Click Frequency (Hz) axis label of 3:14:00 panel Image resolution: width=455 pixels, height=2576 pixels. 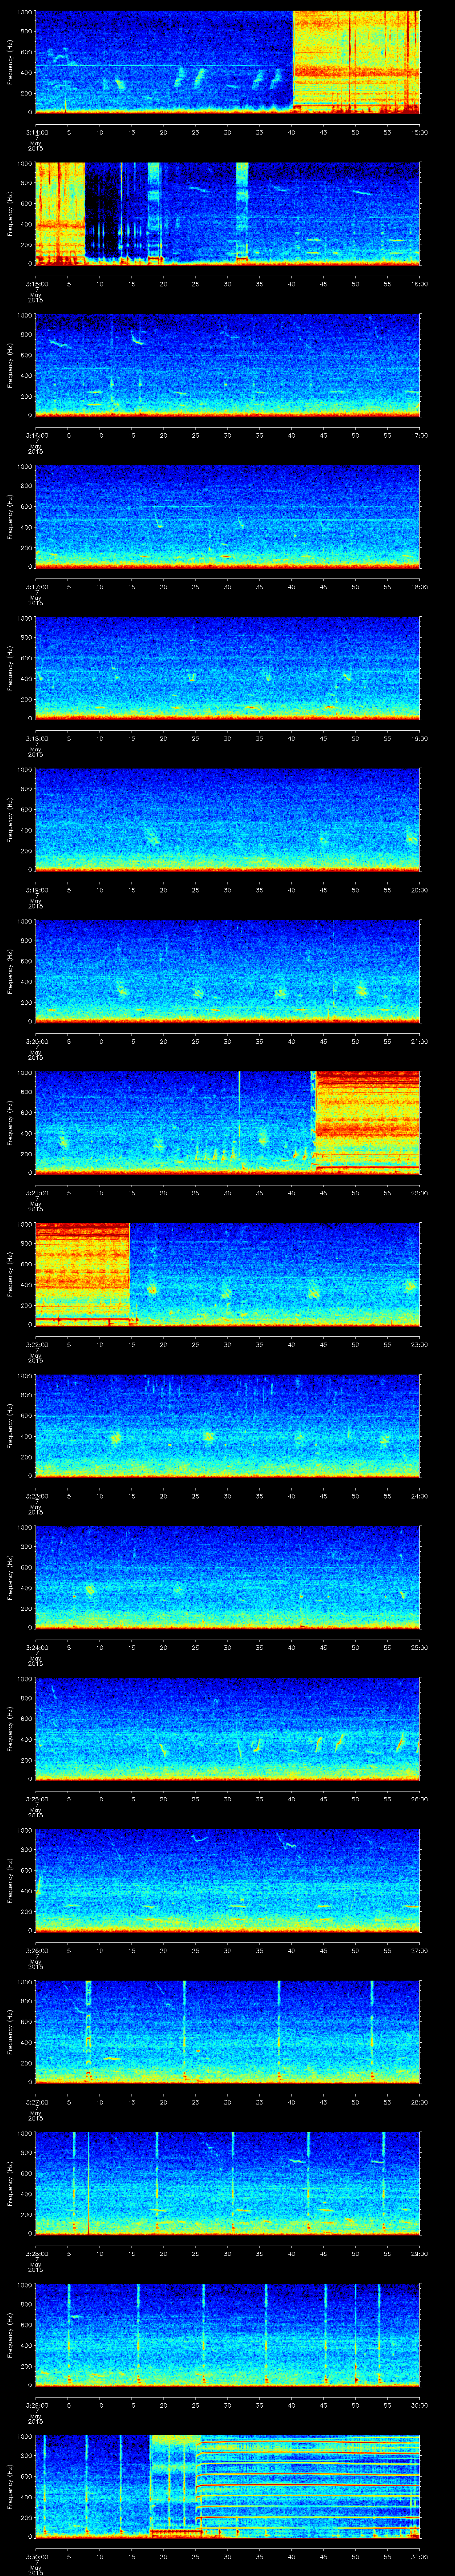coord(10,62)
